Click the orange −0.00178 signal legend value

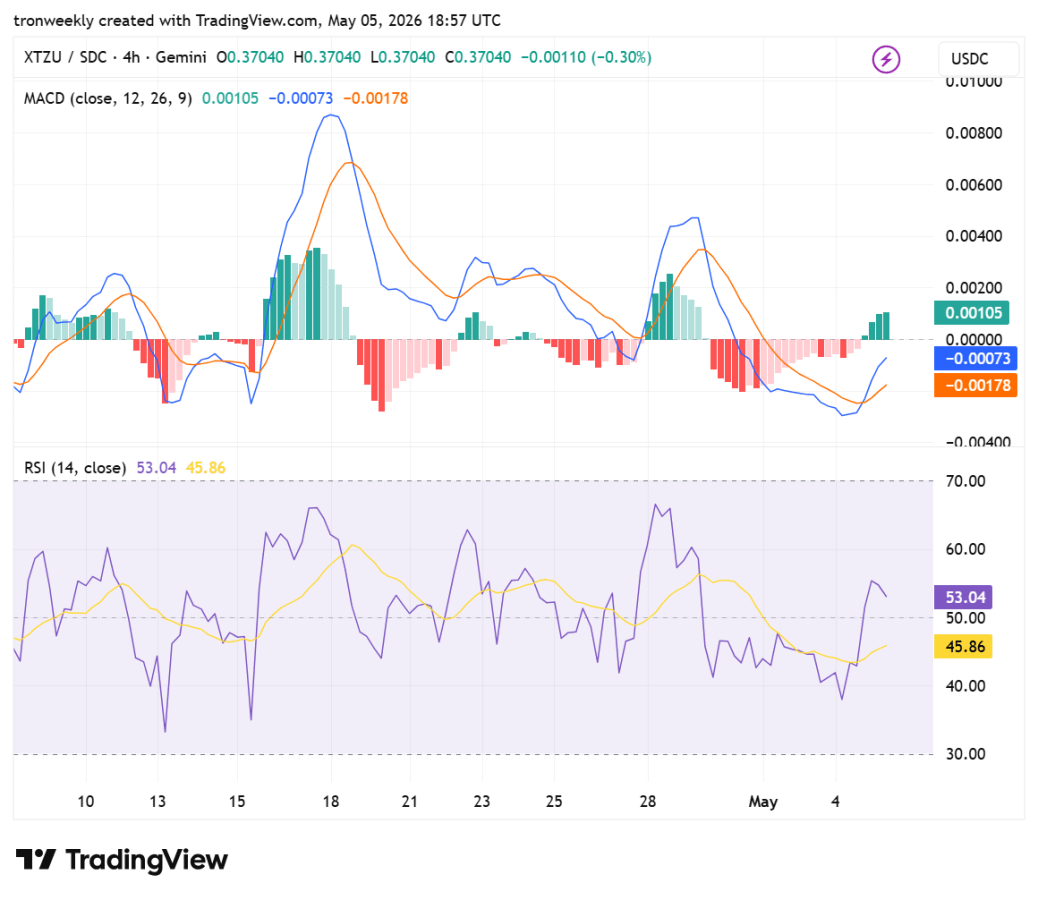pos(375,99)
